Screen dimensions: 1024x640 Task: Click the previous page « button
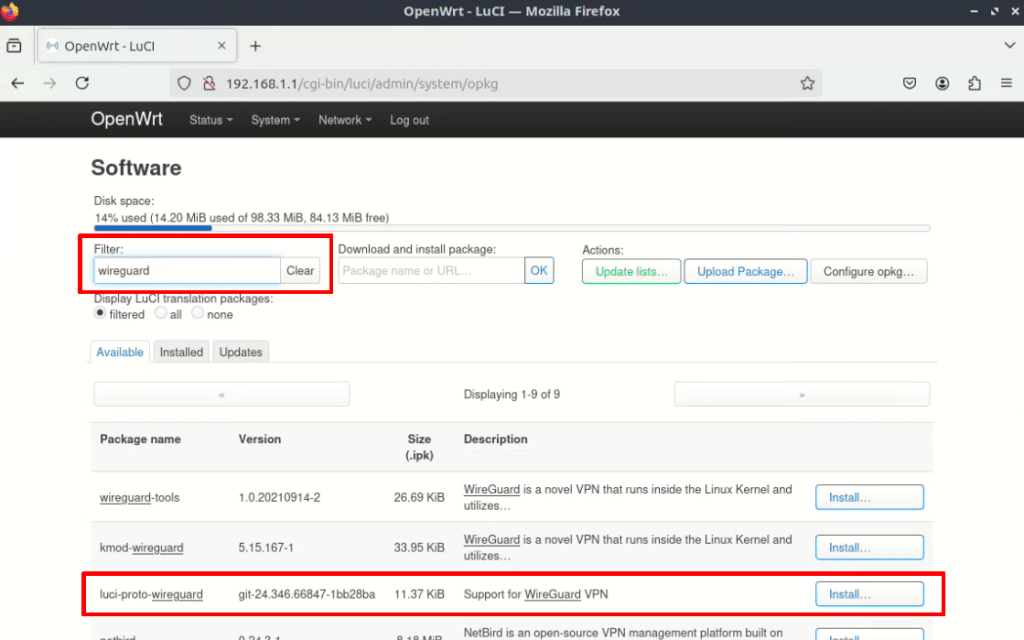pos(221,394)
